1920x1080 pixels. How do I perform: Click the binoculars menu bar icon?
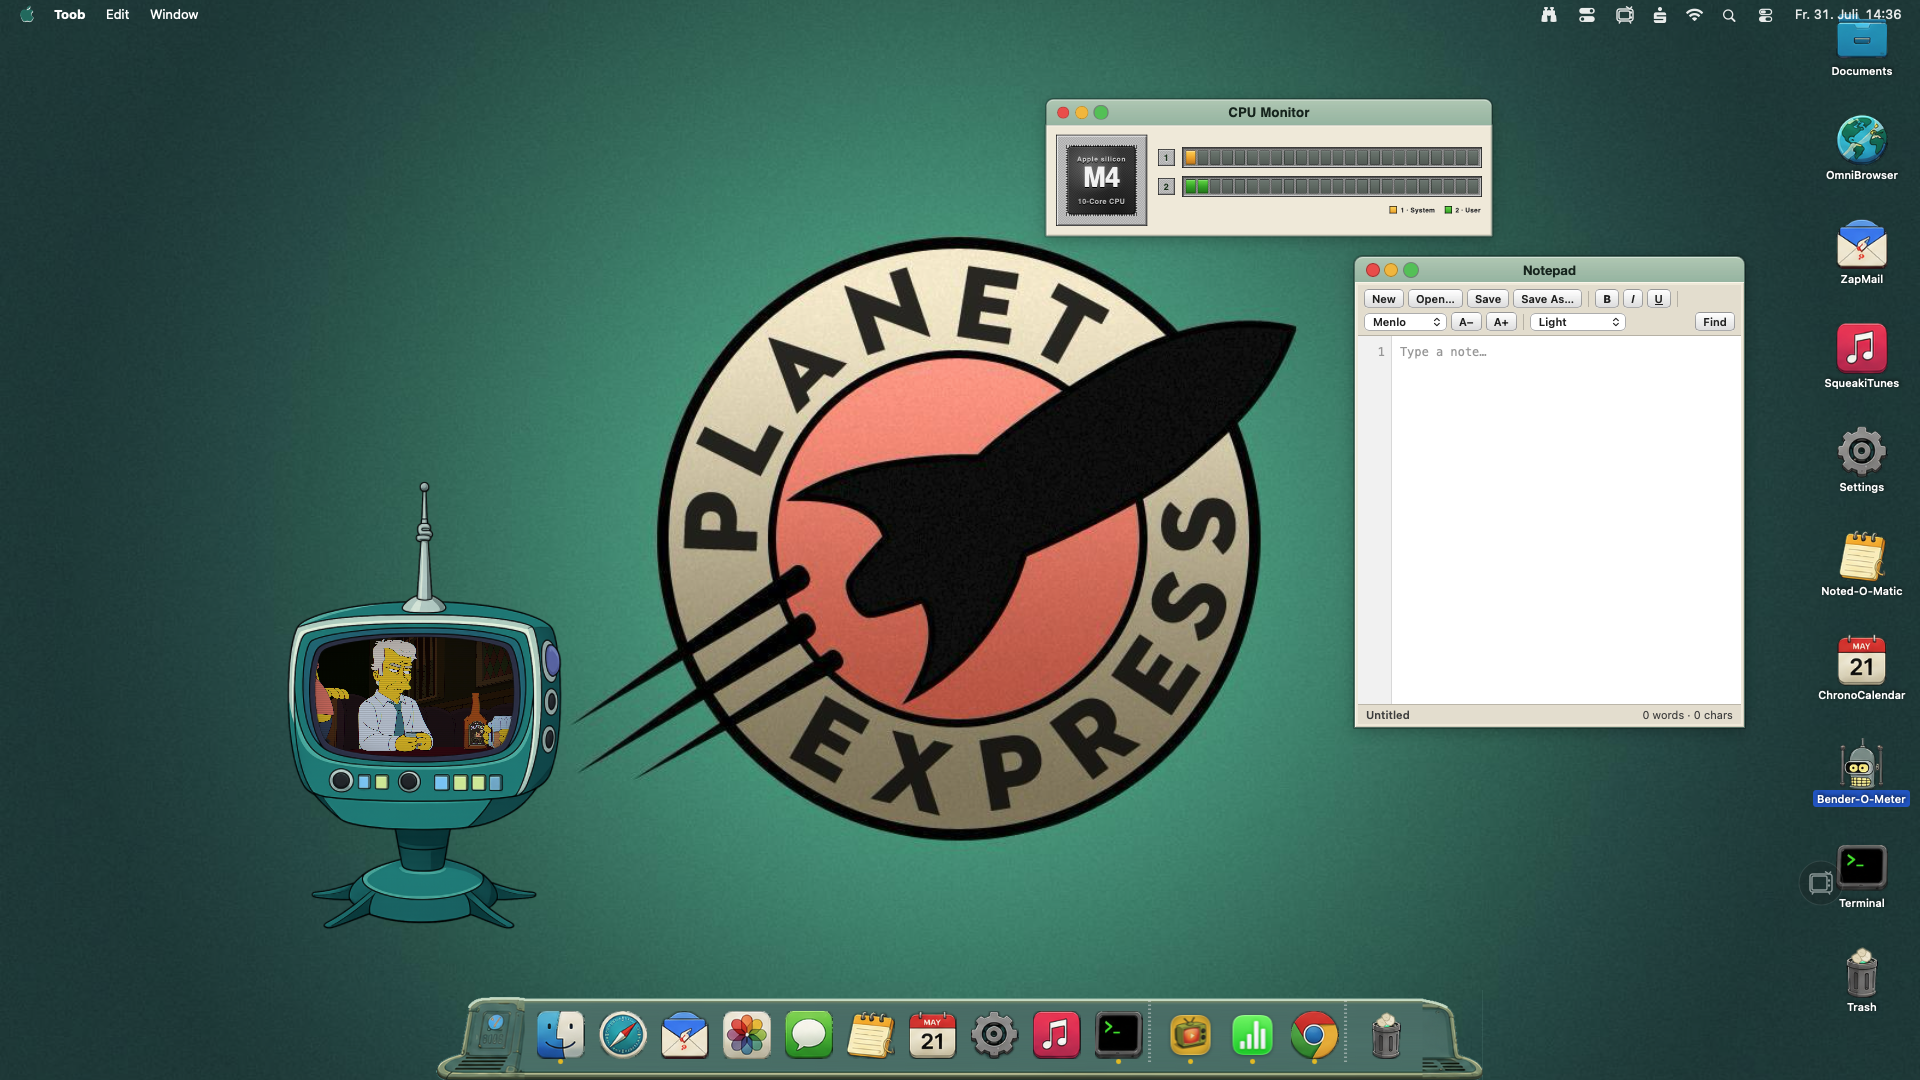coord(1549,15)
